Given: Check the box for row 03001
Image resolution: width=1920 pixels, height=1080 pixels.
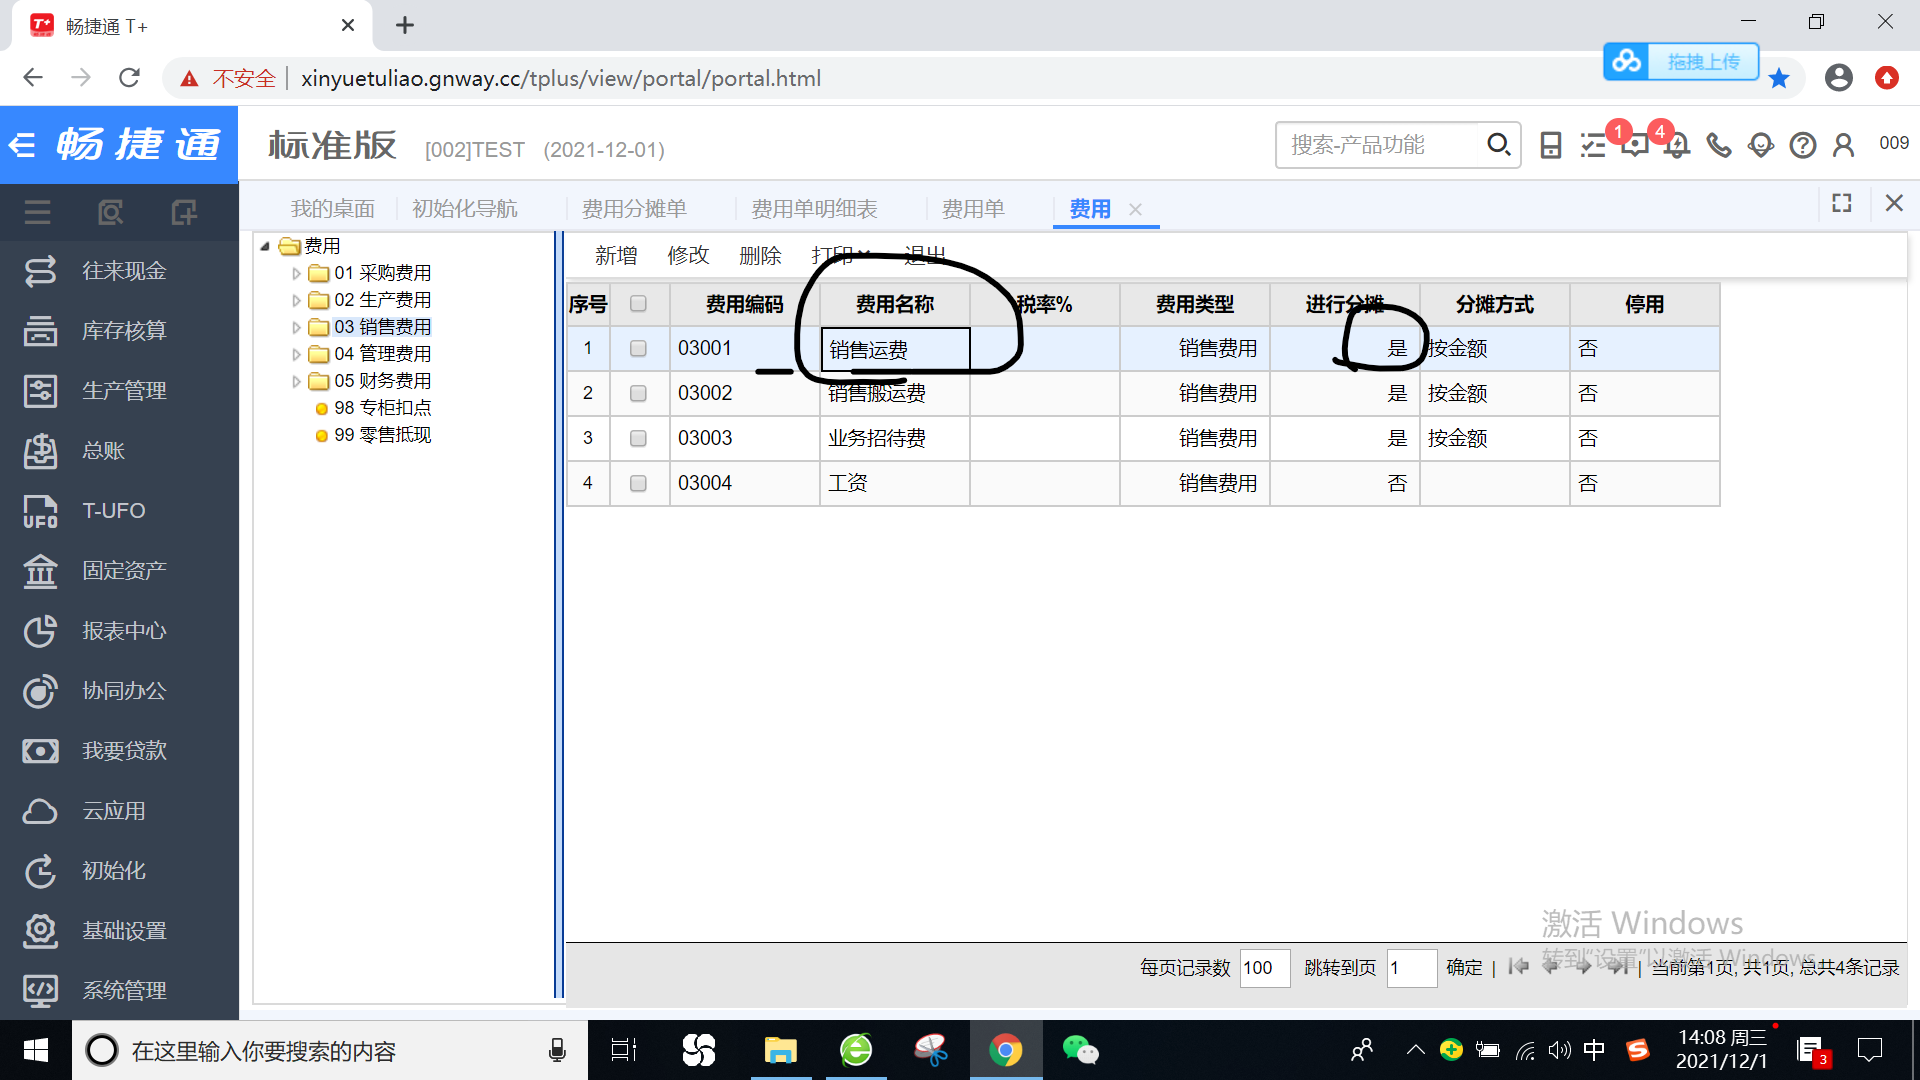Looking at the screenshot, I should pos(638,349).
